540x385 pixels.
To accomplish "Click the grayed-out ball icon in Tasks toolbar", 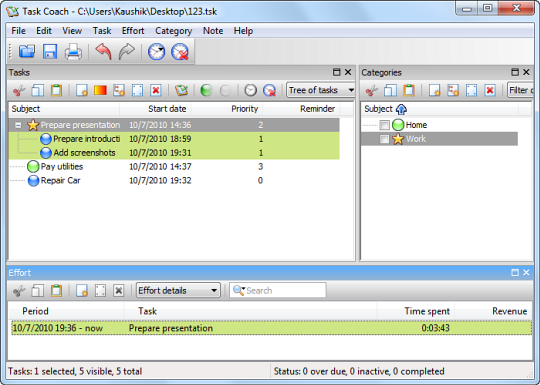I will 226,91.
